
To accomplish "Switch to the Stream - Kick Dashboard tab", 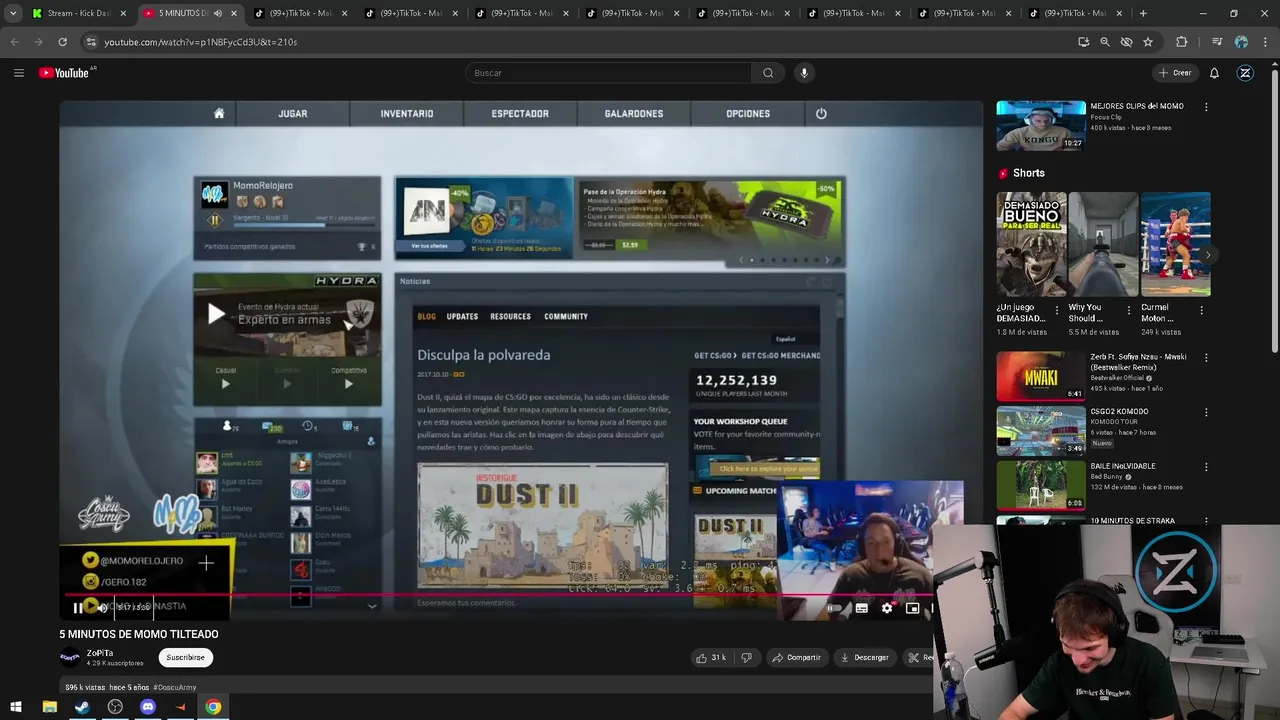I will [79, 13].
